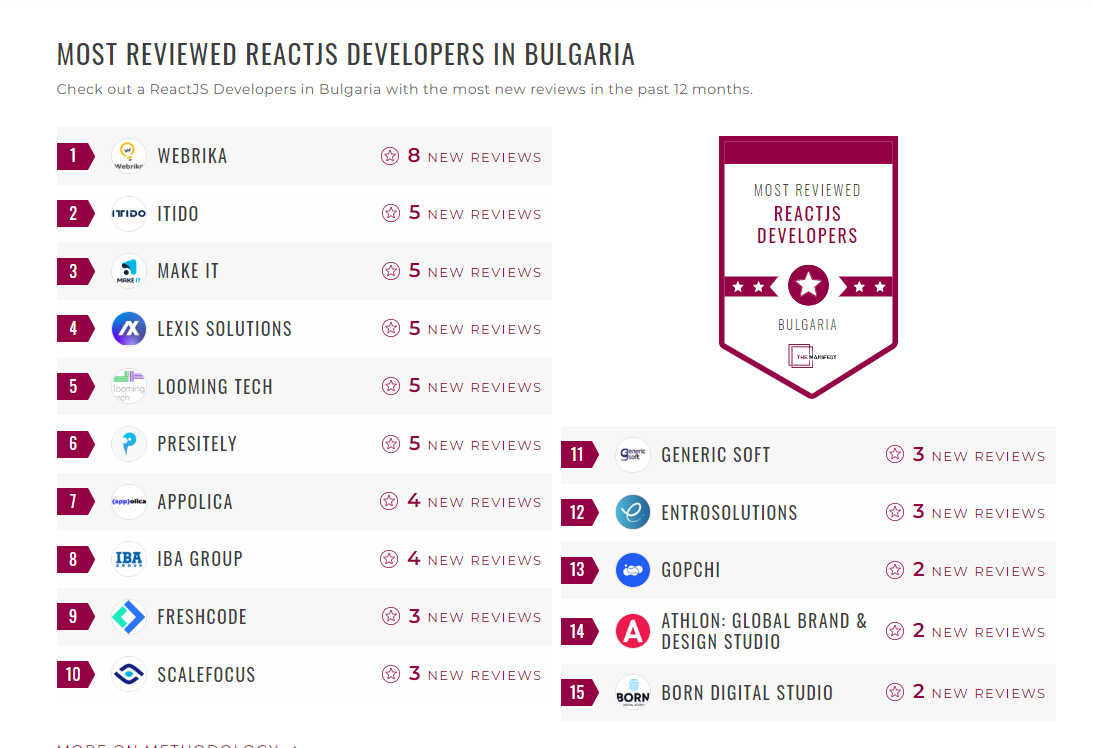
Task: Click the Looming Tech logo
Action: pyautogui.click(x=128, y=386)
